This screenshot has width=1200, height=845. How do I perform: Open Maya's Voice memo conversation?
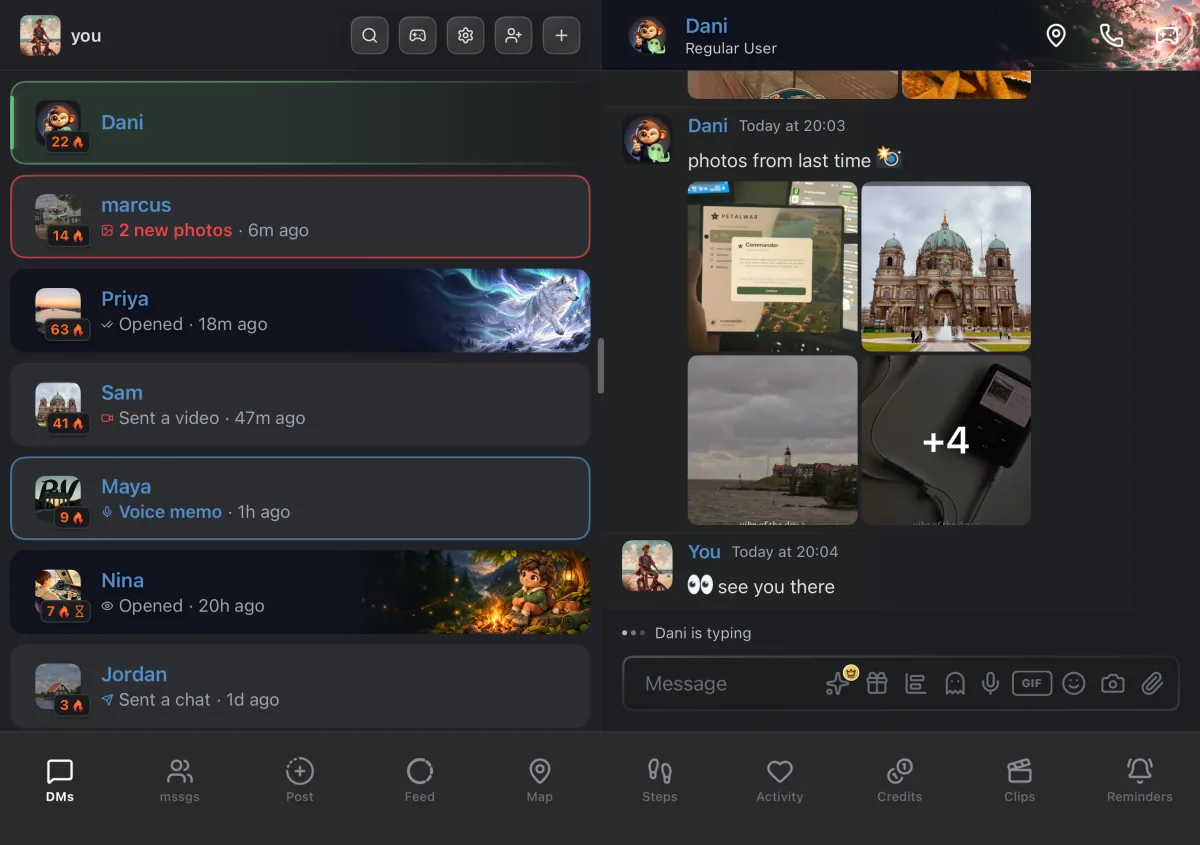(300, 499)
